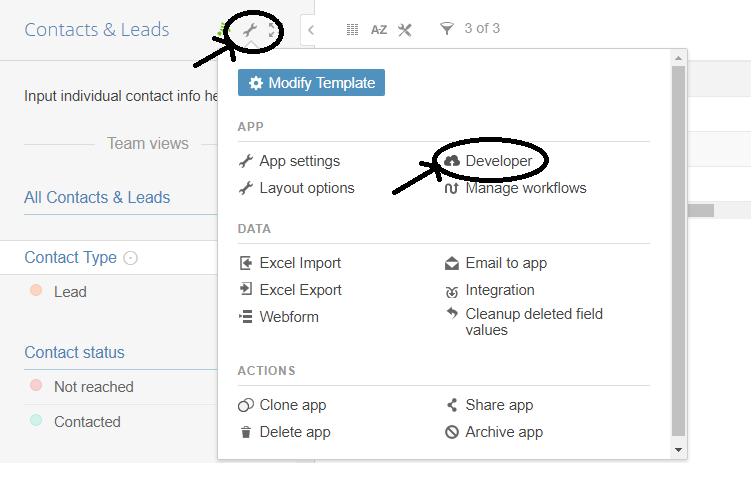Select the Contacted status filter
The height and width of the screenshot is (499, 751).
[x=87, y=422]
